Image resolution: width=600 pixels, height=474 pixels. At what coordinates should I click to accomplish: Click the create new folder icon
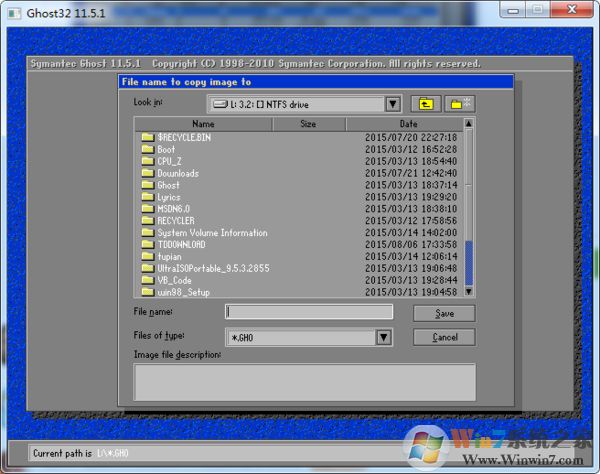(x=460, y=104)
